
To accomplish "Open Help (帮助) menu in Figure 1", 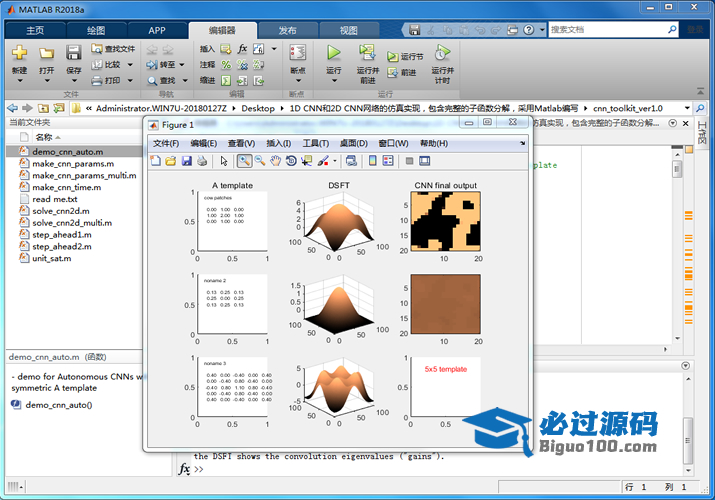I will pos(434,144).
